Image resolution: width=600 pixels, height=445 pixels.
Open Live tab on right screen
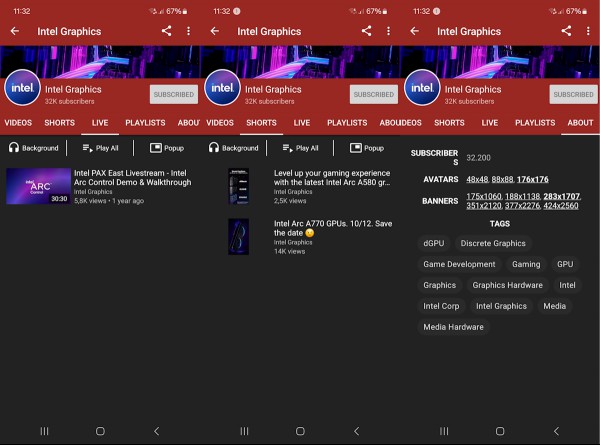[490, 123]
